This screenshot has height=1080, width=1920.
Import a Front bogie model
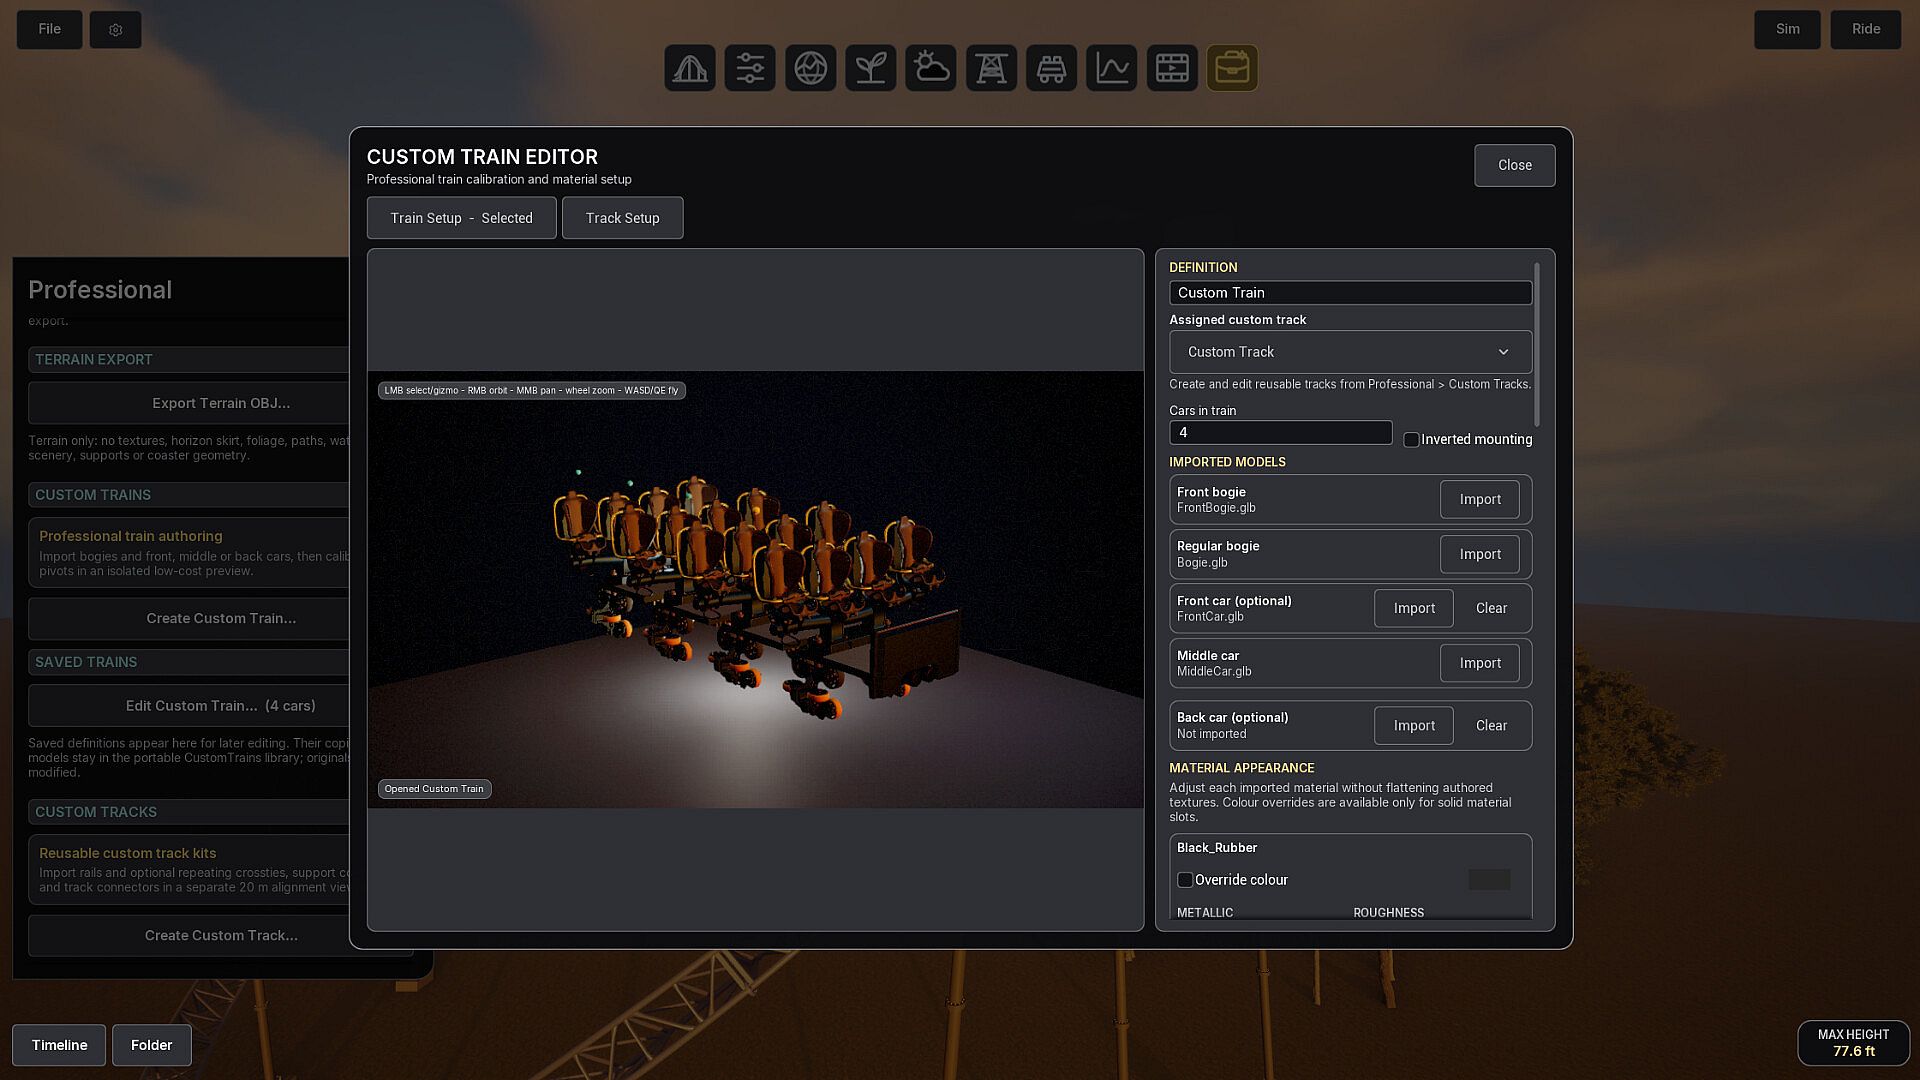pos(1480,500)
